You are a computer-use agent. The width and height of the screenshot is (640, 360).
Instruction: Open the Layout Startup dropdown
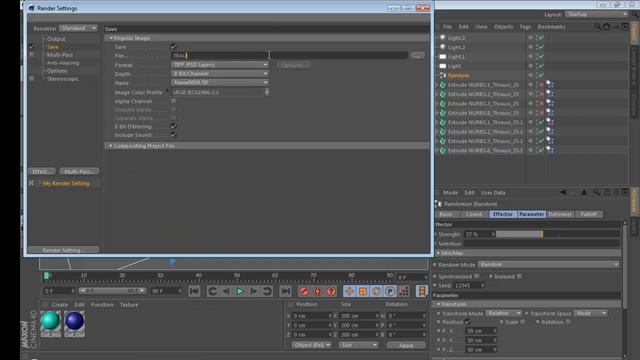pyautogui.click(x=596, y=14)
